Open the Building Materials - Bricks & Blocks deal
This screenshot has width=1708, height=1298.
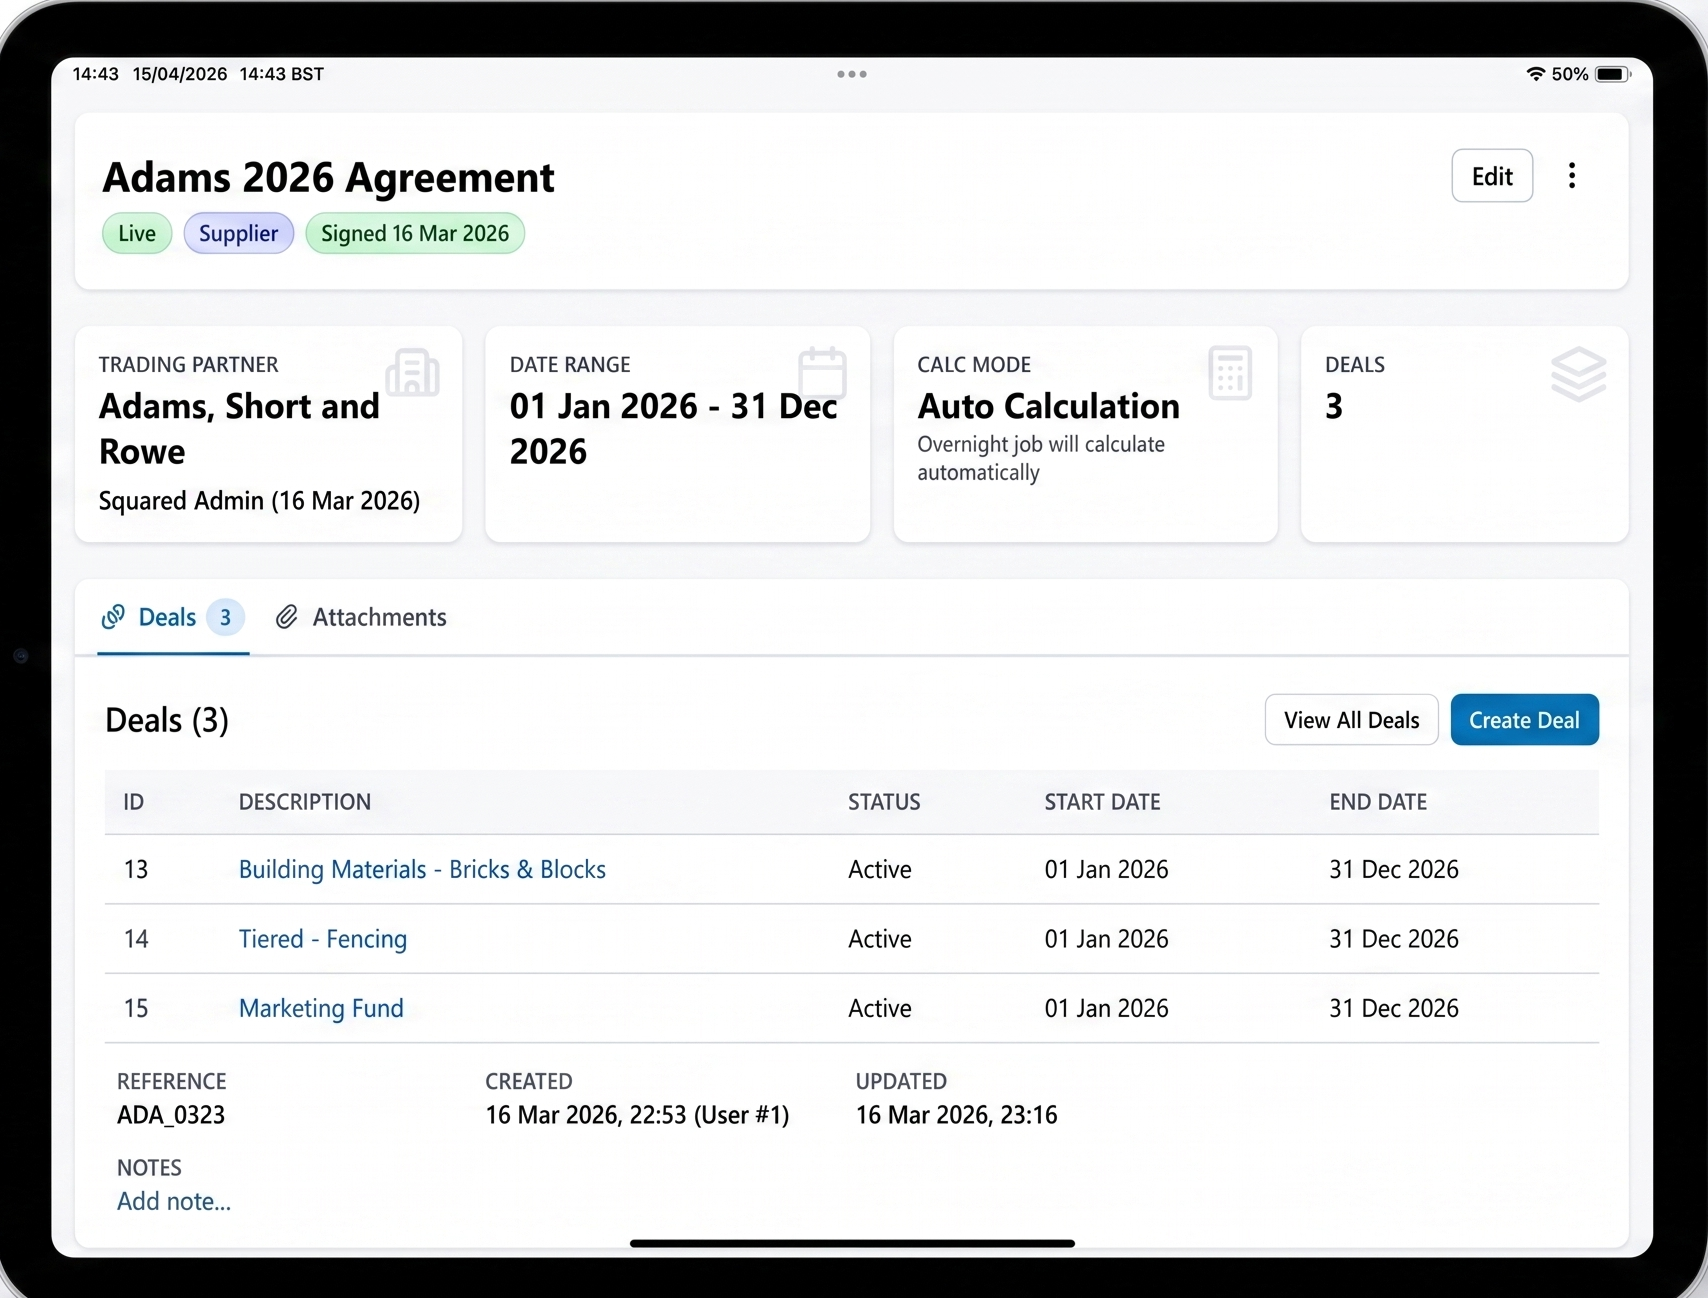coord(422,869)
